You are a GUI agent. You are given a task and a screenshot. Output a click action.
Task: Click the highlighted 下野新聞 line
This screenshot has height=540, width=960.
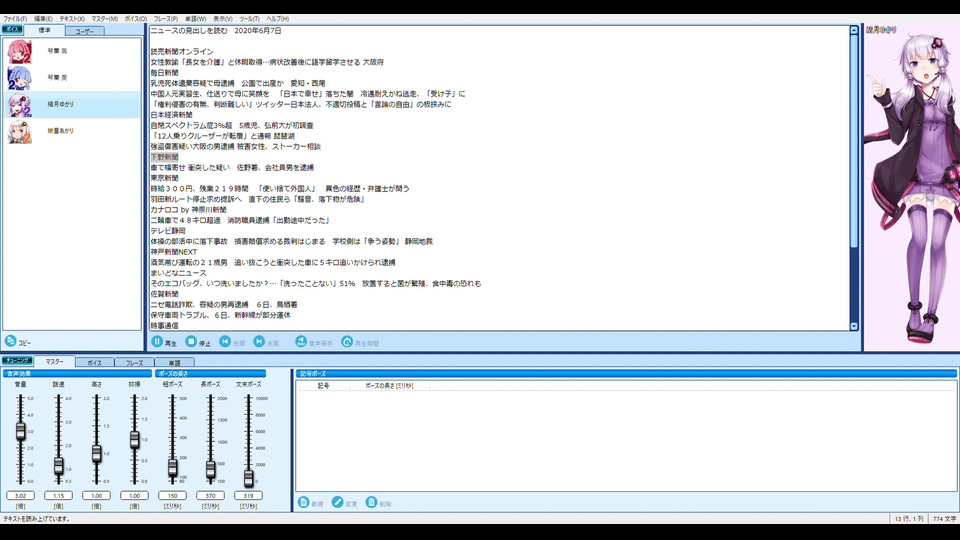(165, 157)
